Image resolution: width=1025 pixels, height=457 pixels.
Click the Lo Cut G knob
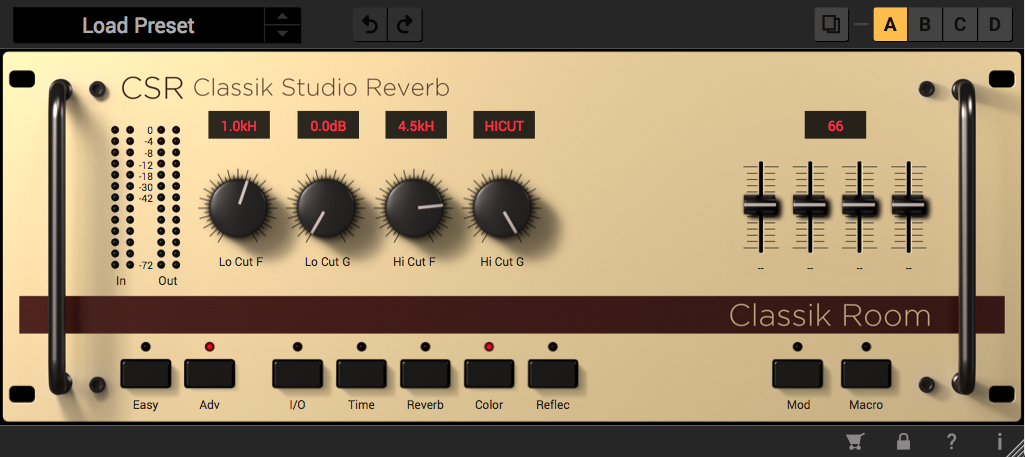point(326,209)
